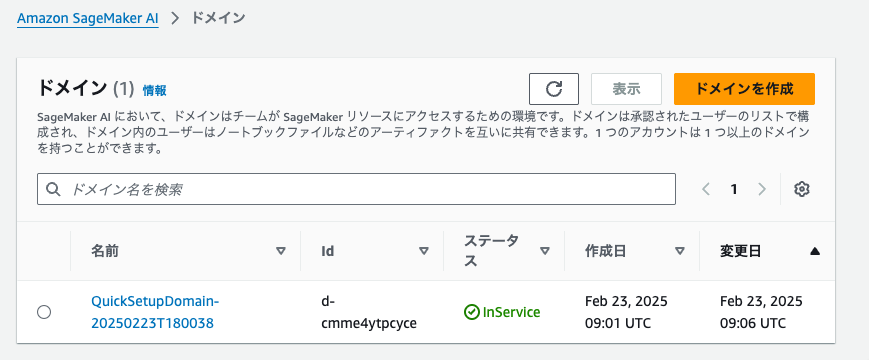Viewport: 869px width, 360px height.
Task: Toggle 変更日 ascending sort arrow
Action: pyautogui.click(x=815, y=251)
